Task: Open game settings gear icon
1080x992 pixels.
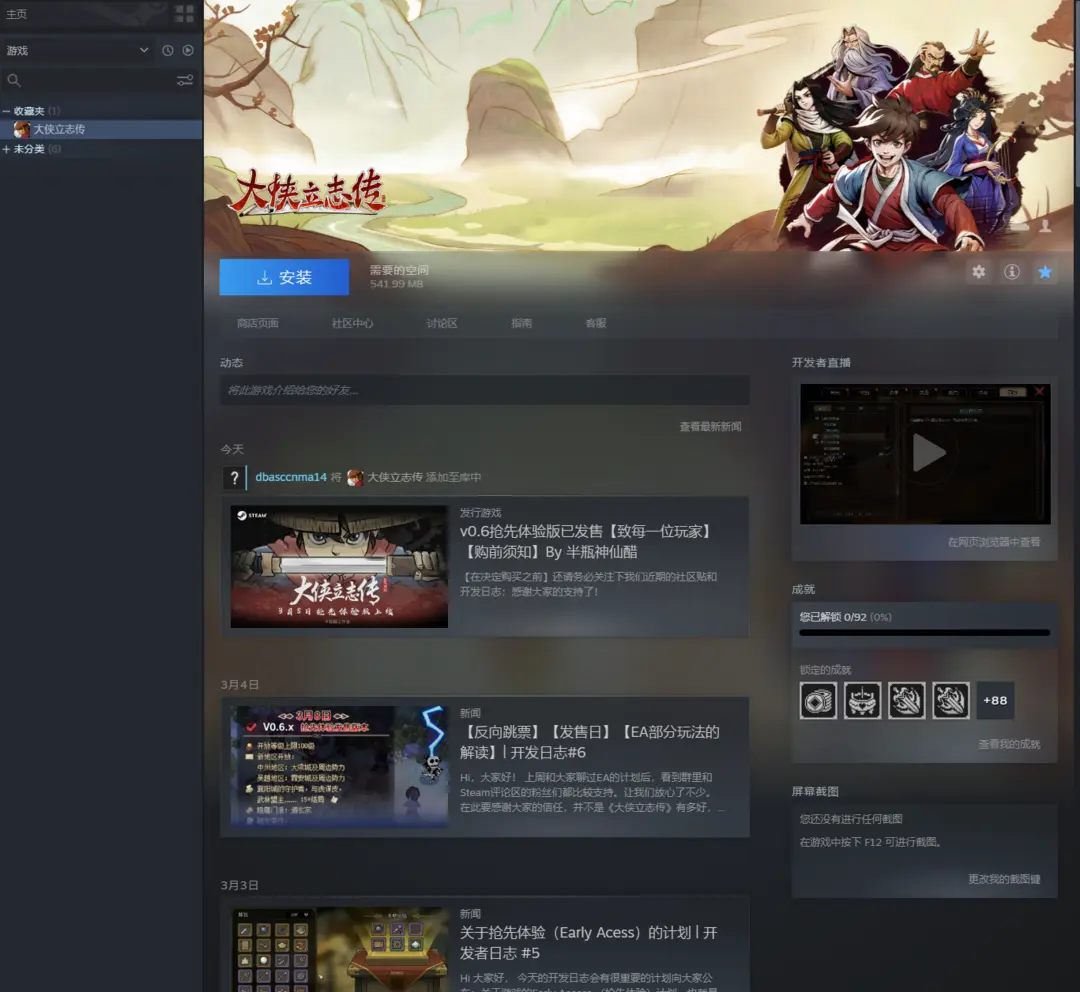Action: [x=979, y=272]
